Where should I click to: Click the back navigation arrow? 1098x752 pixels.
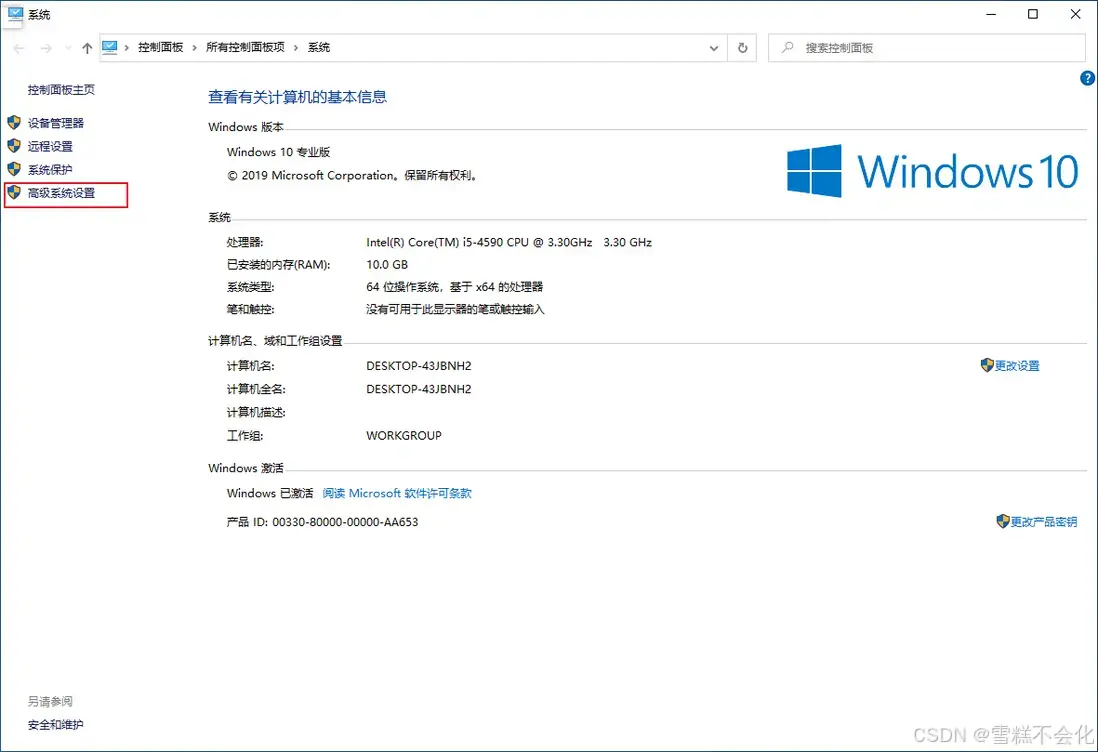click(x=19, y=48)
